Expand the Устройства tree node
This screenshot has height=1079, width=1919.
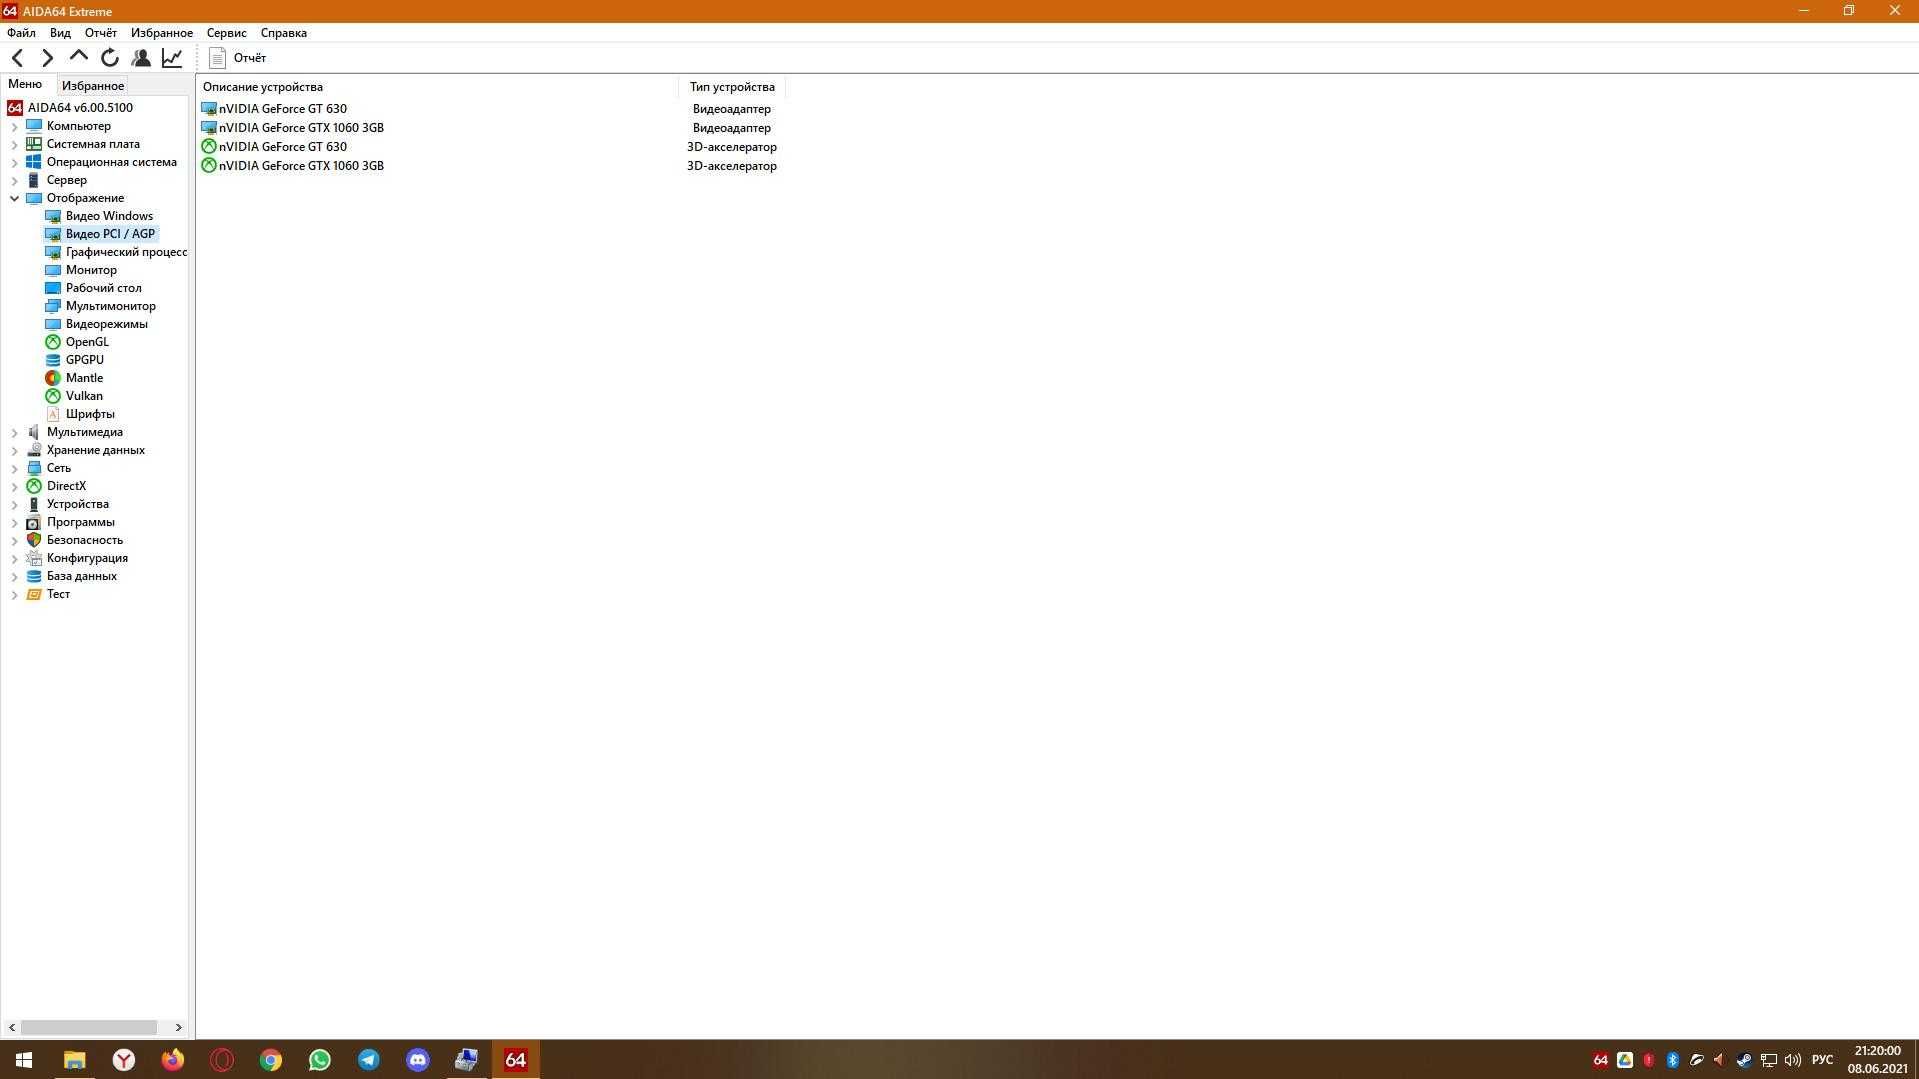(14, 504)
